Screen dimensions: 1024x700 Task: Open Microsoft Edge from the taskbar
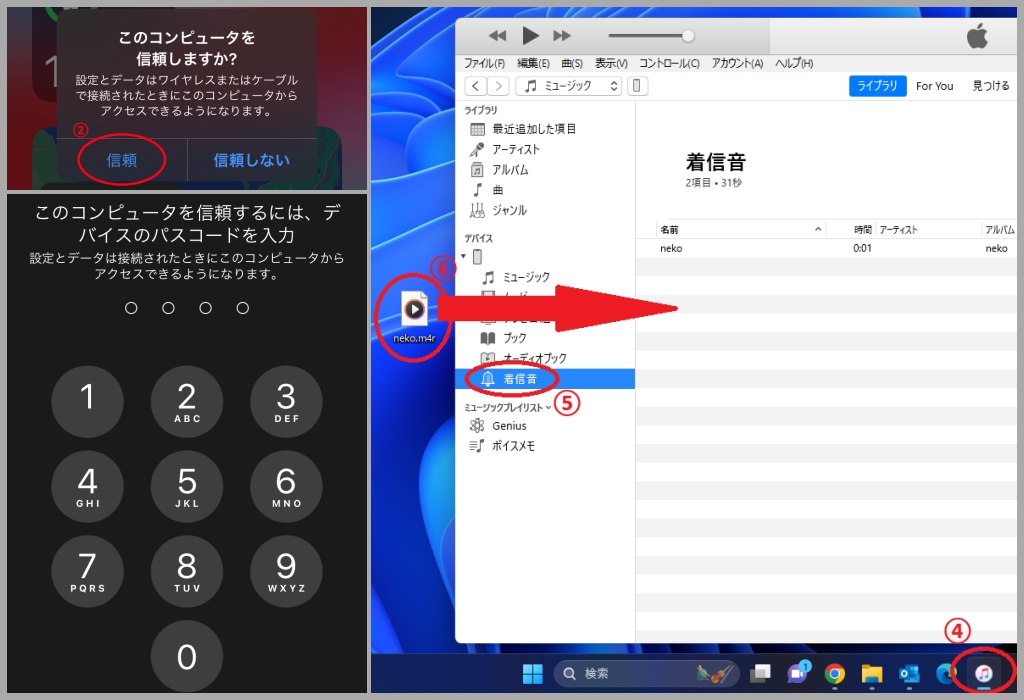946,673
